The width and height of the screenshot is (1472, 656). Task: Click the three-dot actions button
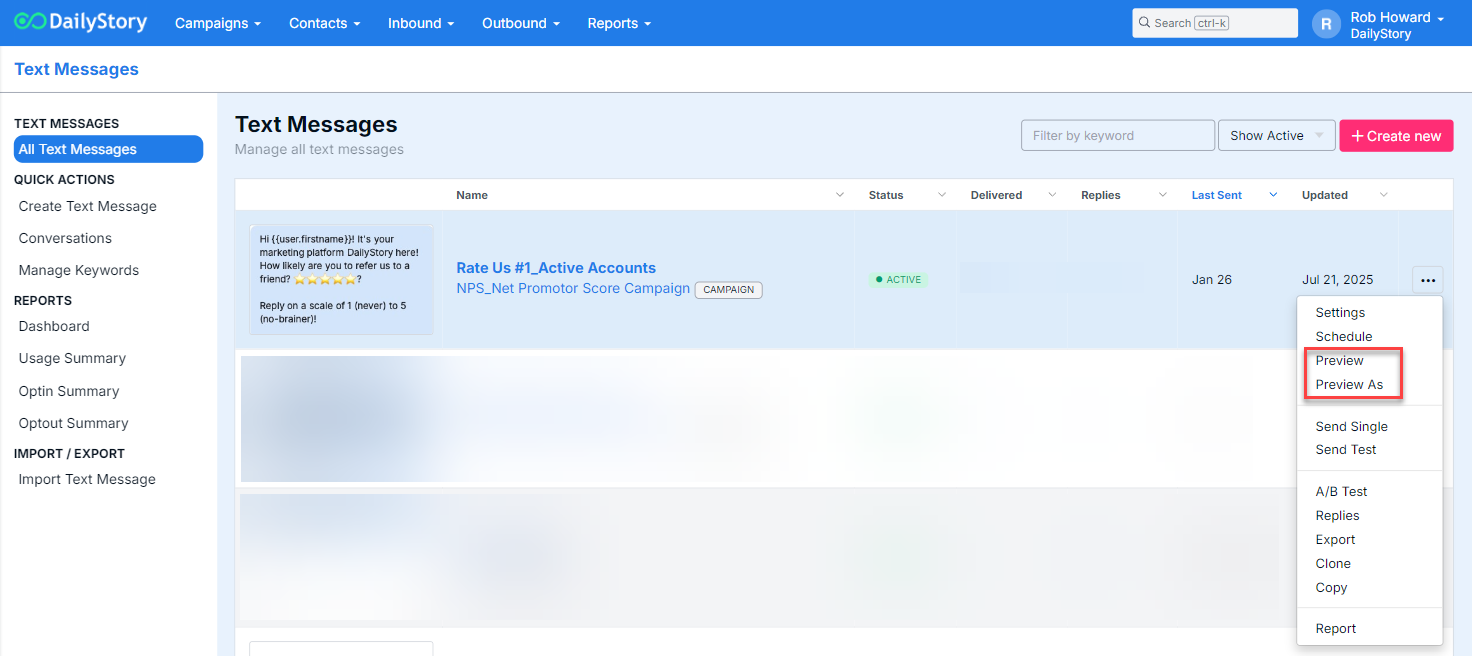tap(1427, 280)
